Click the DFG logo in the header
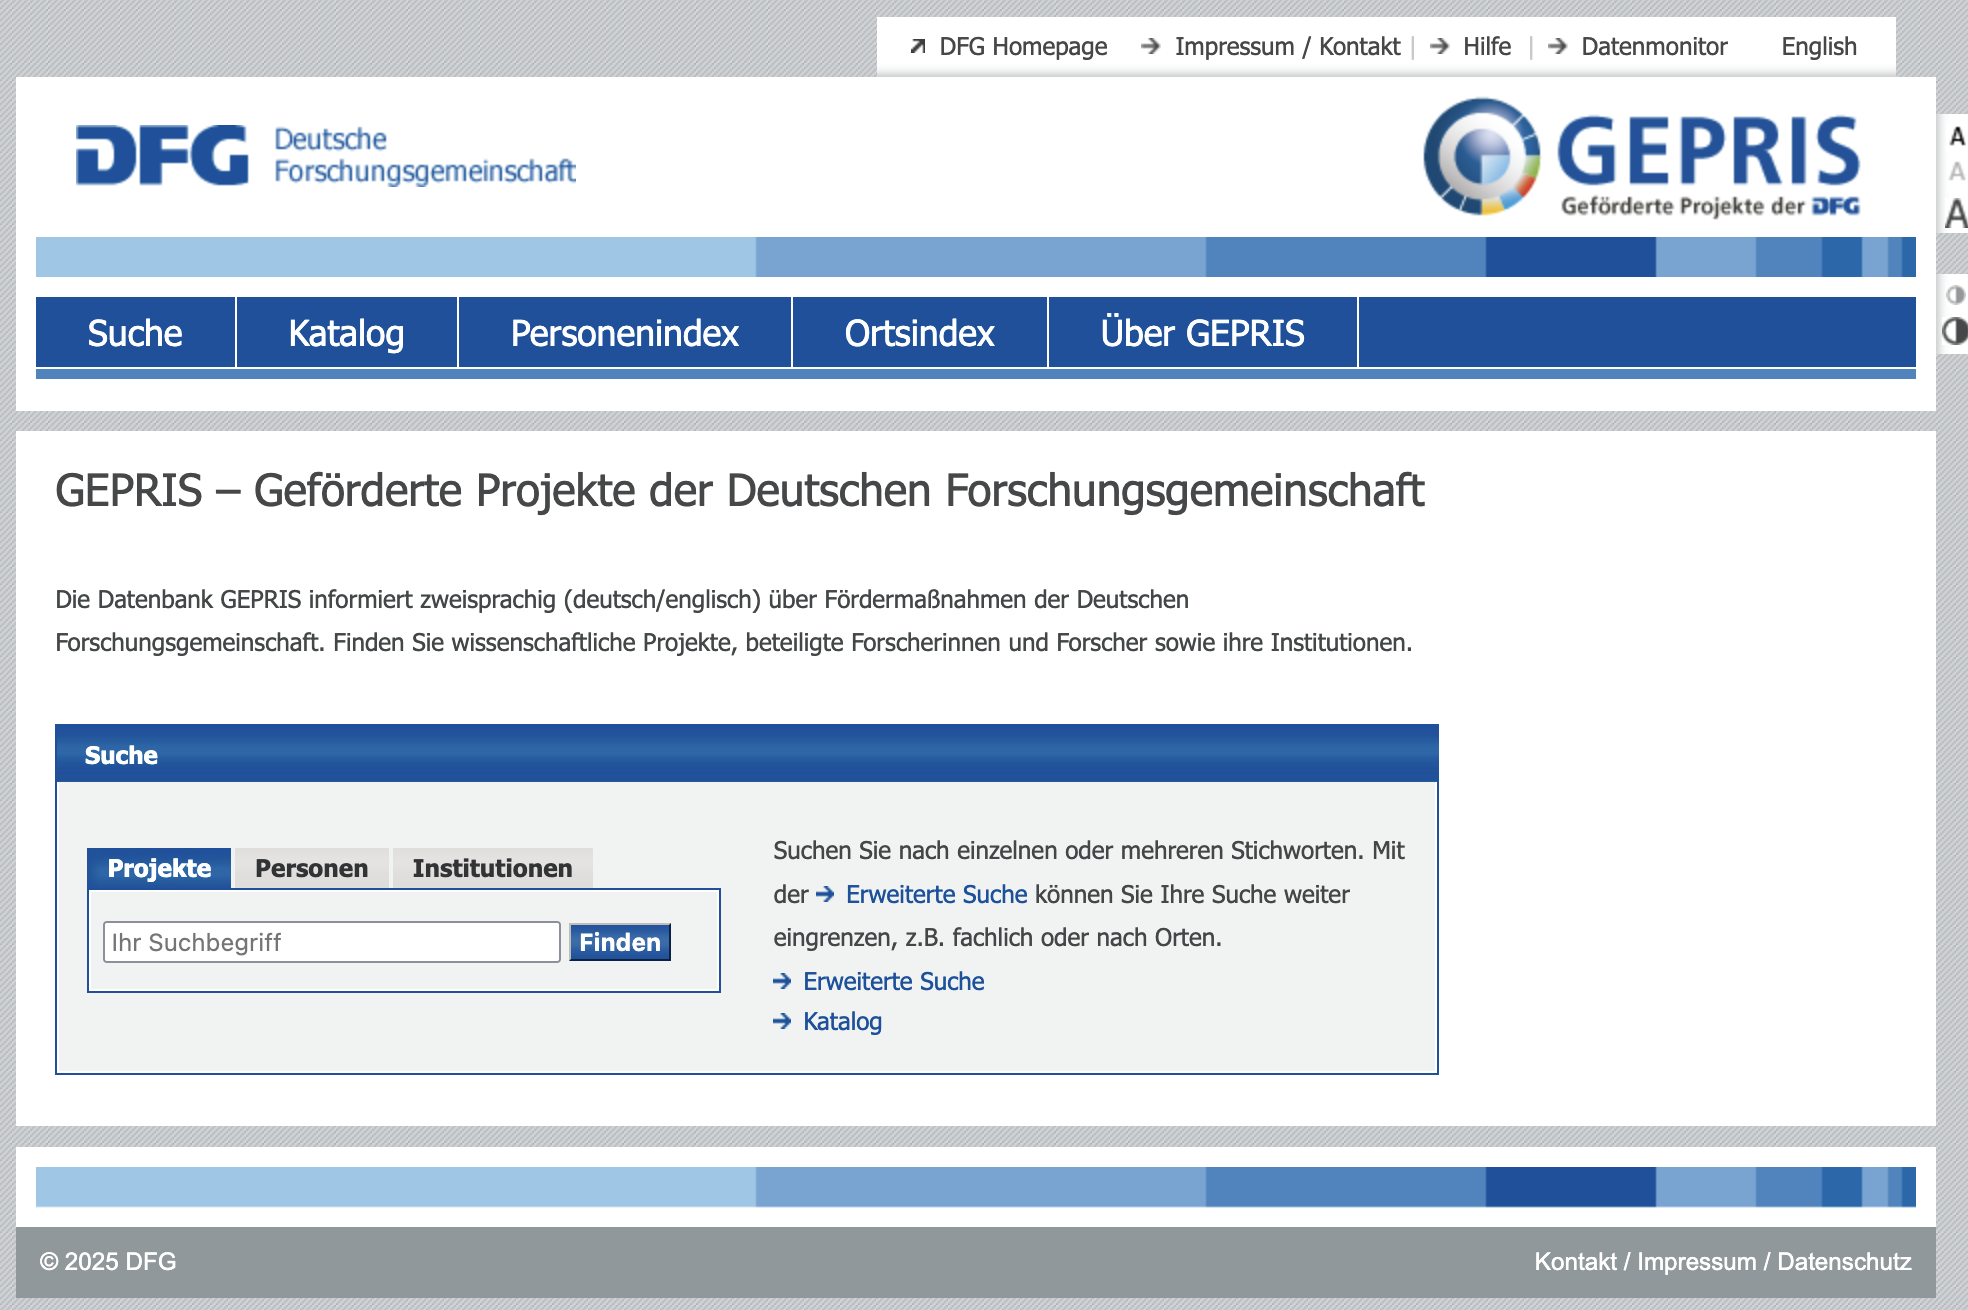 (162, 155)
